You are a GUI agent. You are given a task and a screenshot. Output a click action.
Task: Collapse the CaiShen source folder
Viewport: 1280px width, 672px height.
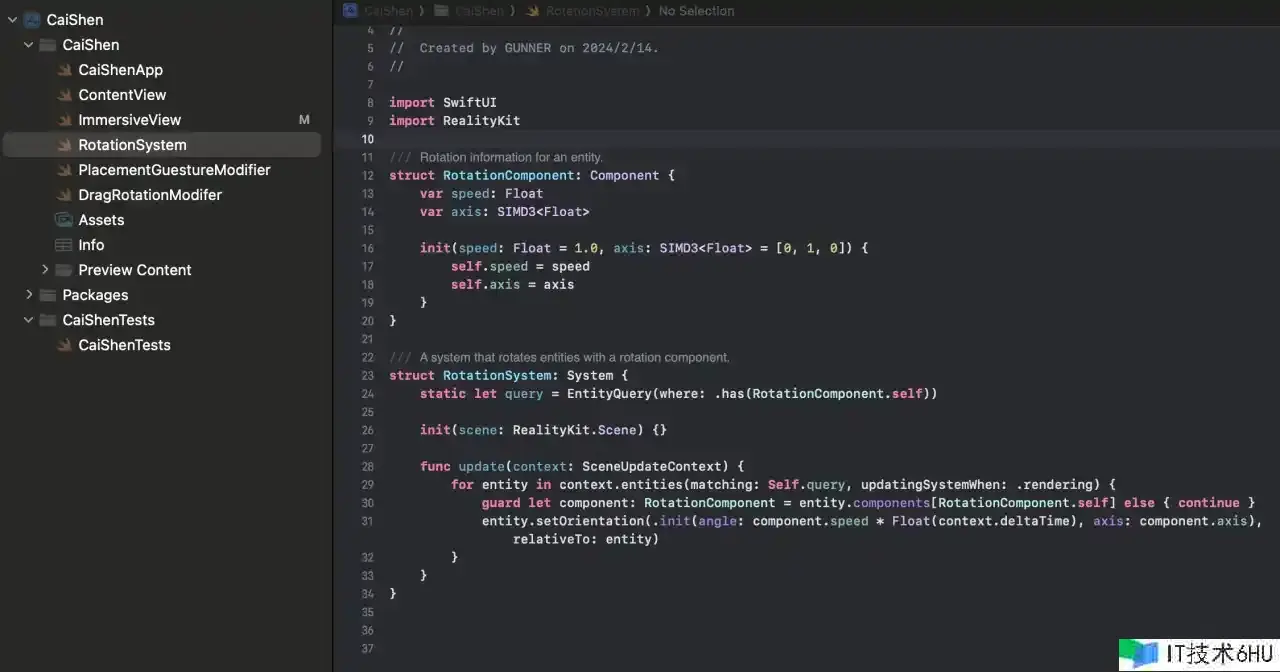click(x=28, y=45)
